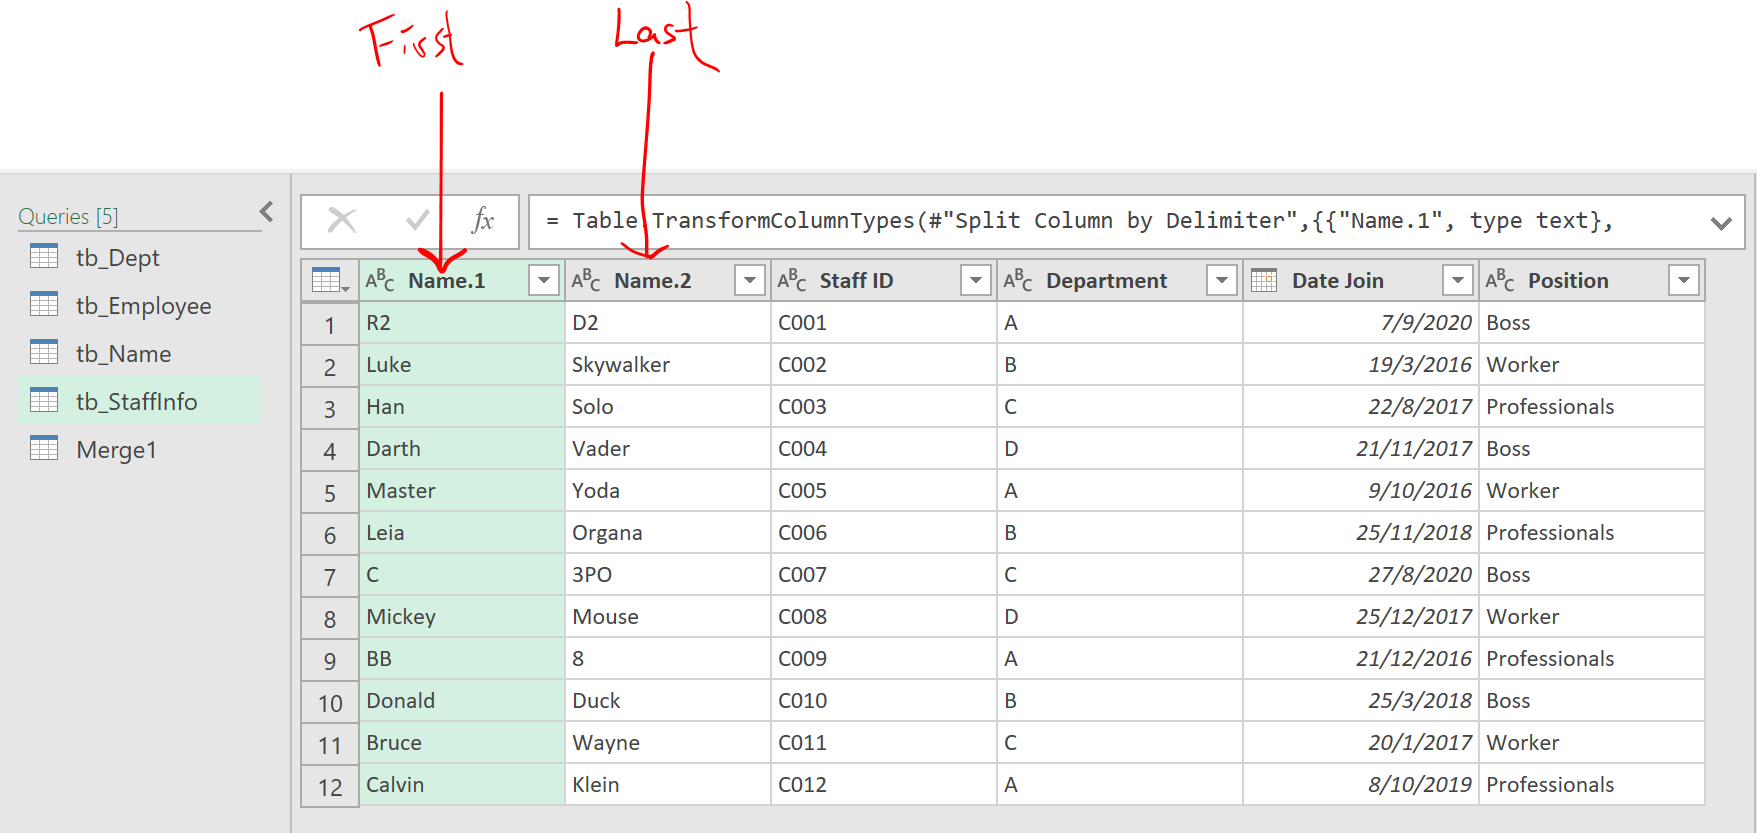Screen dimensions: 1757x833
Task: Select row number 5 in the grid
Action: click(x=330, y=493)
